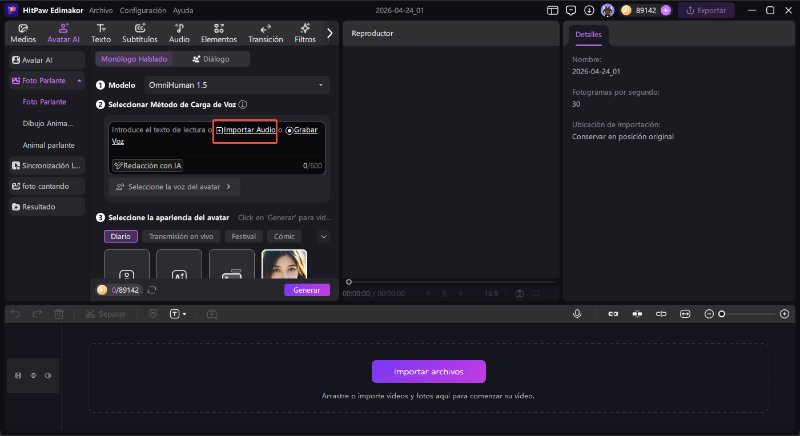The width and height of the screenshot is (800, 436).
Task: Redo the last timeline action
Action: [37, 314]
